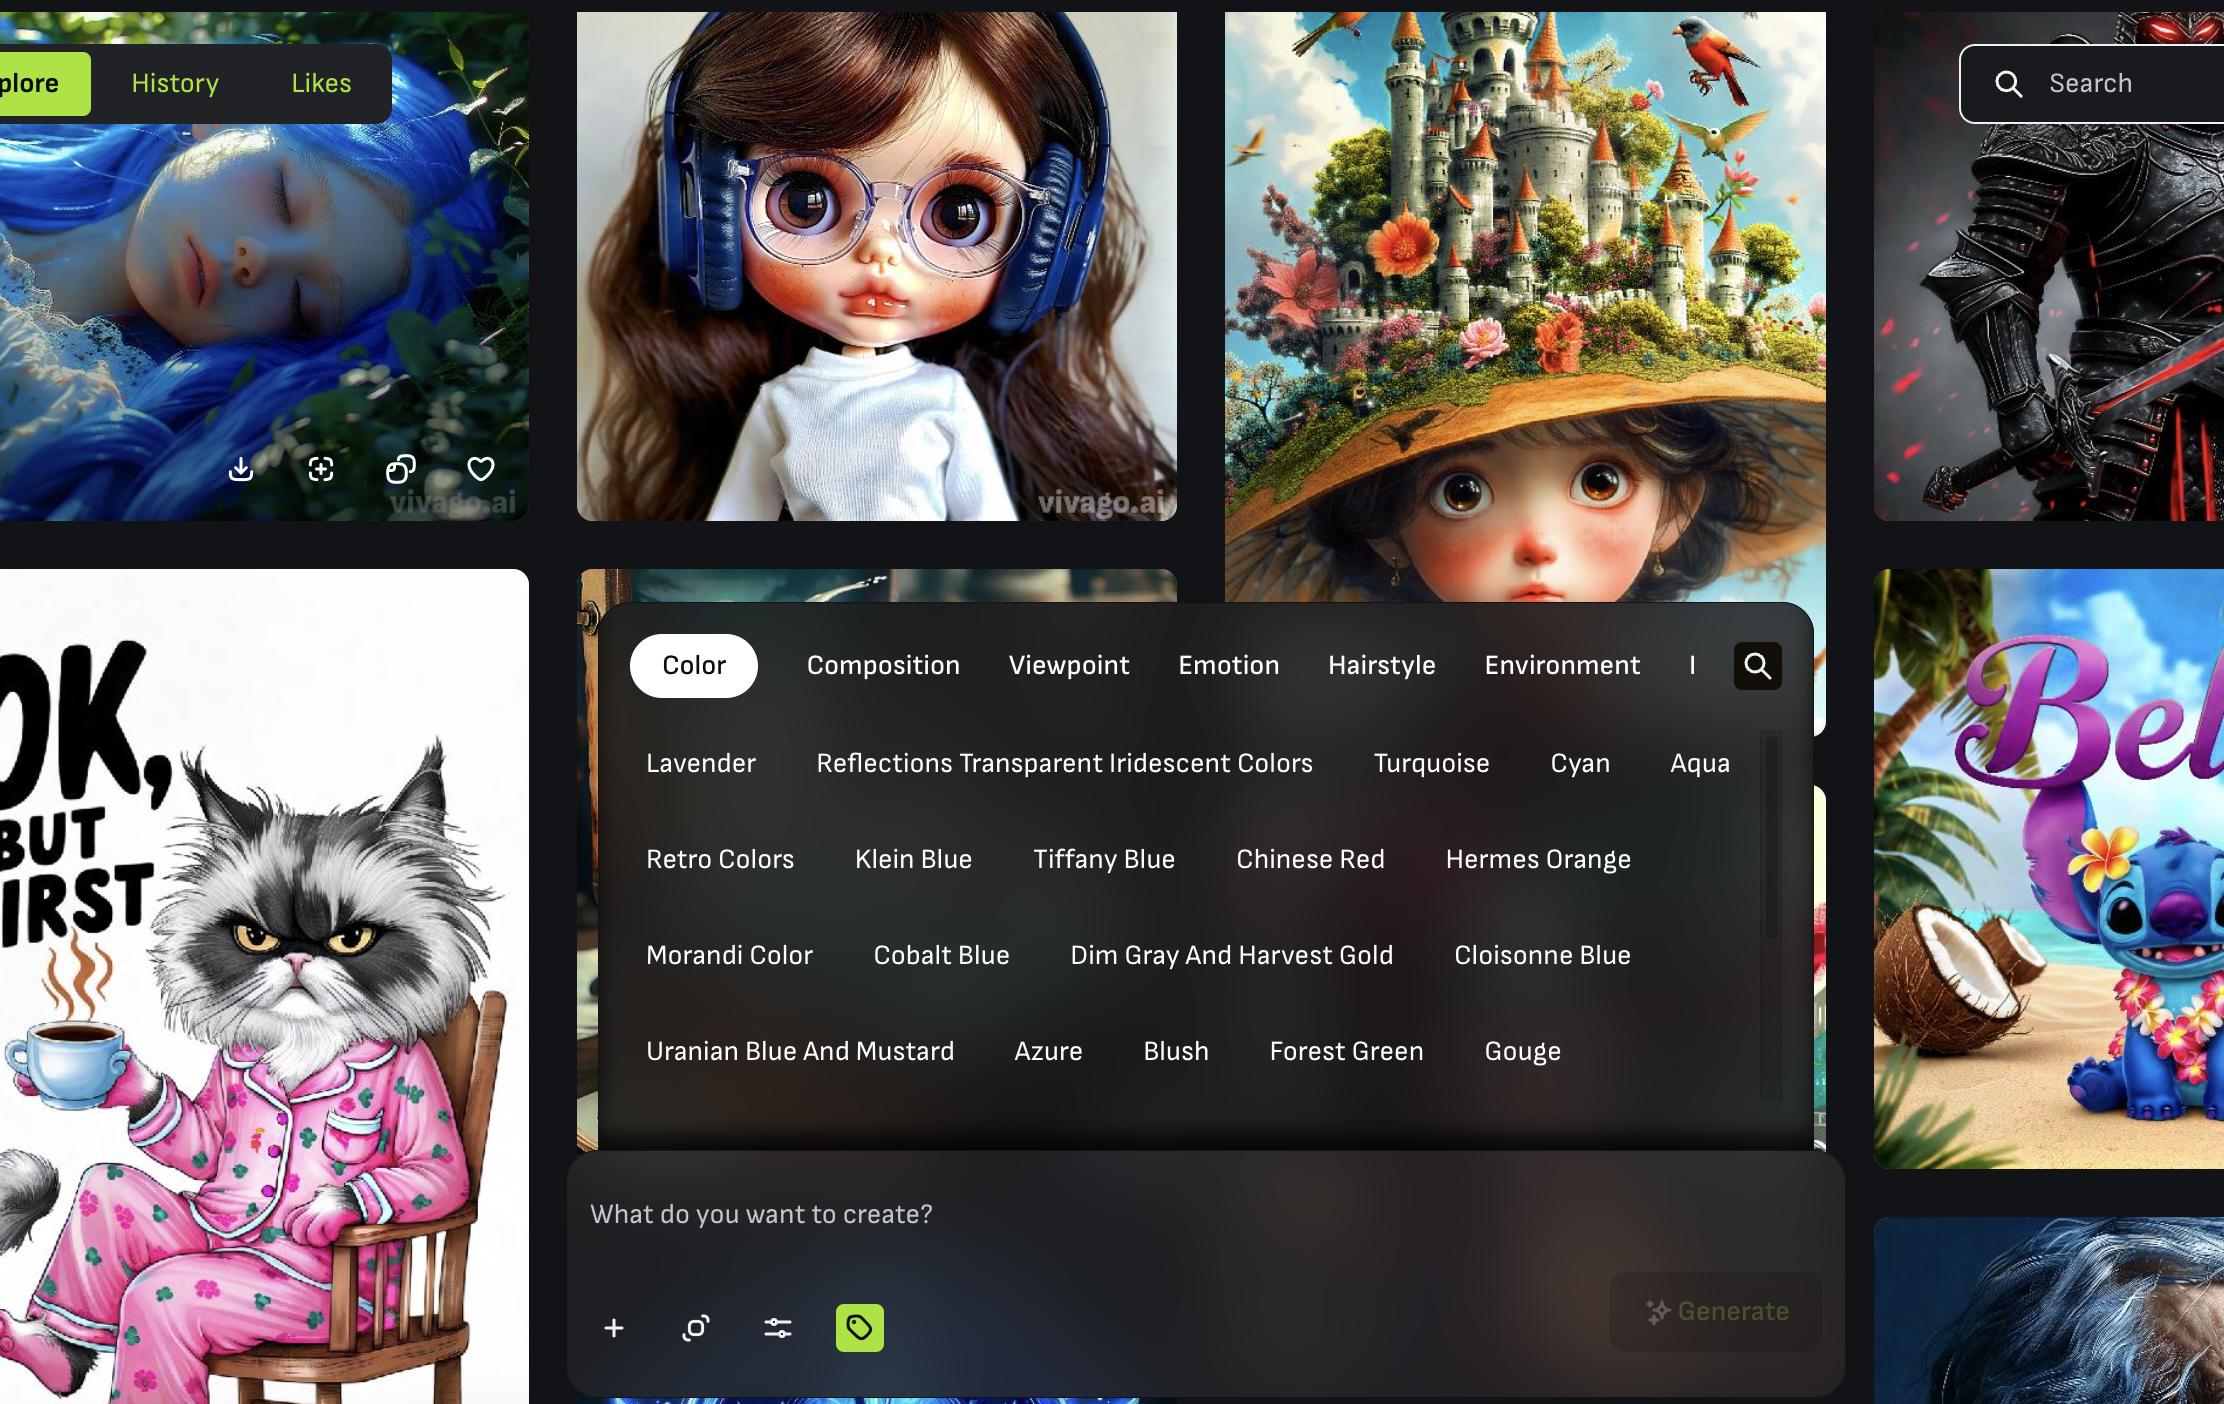Select the Hairstyle category
2224x1404 pixels.
(x=1381, y=665)
